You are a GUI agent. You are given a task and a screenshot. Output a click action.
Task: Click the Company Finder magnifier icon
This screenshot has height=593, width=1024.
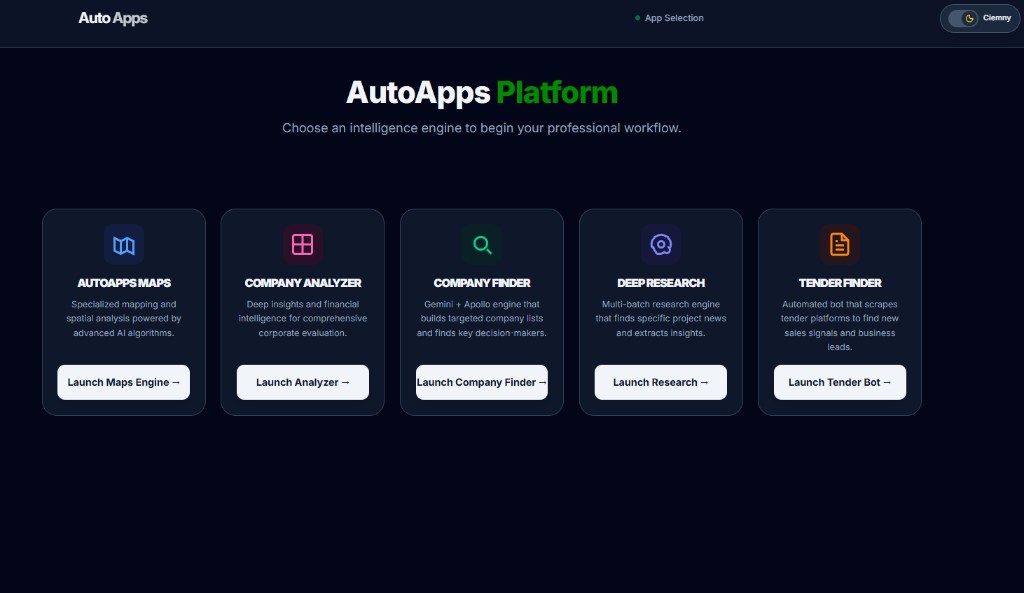tap(482, 245)
